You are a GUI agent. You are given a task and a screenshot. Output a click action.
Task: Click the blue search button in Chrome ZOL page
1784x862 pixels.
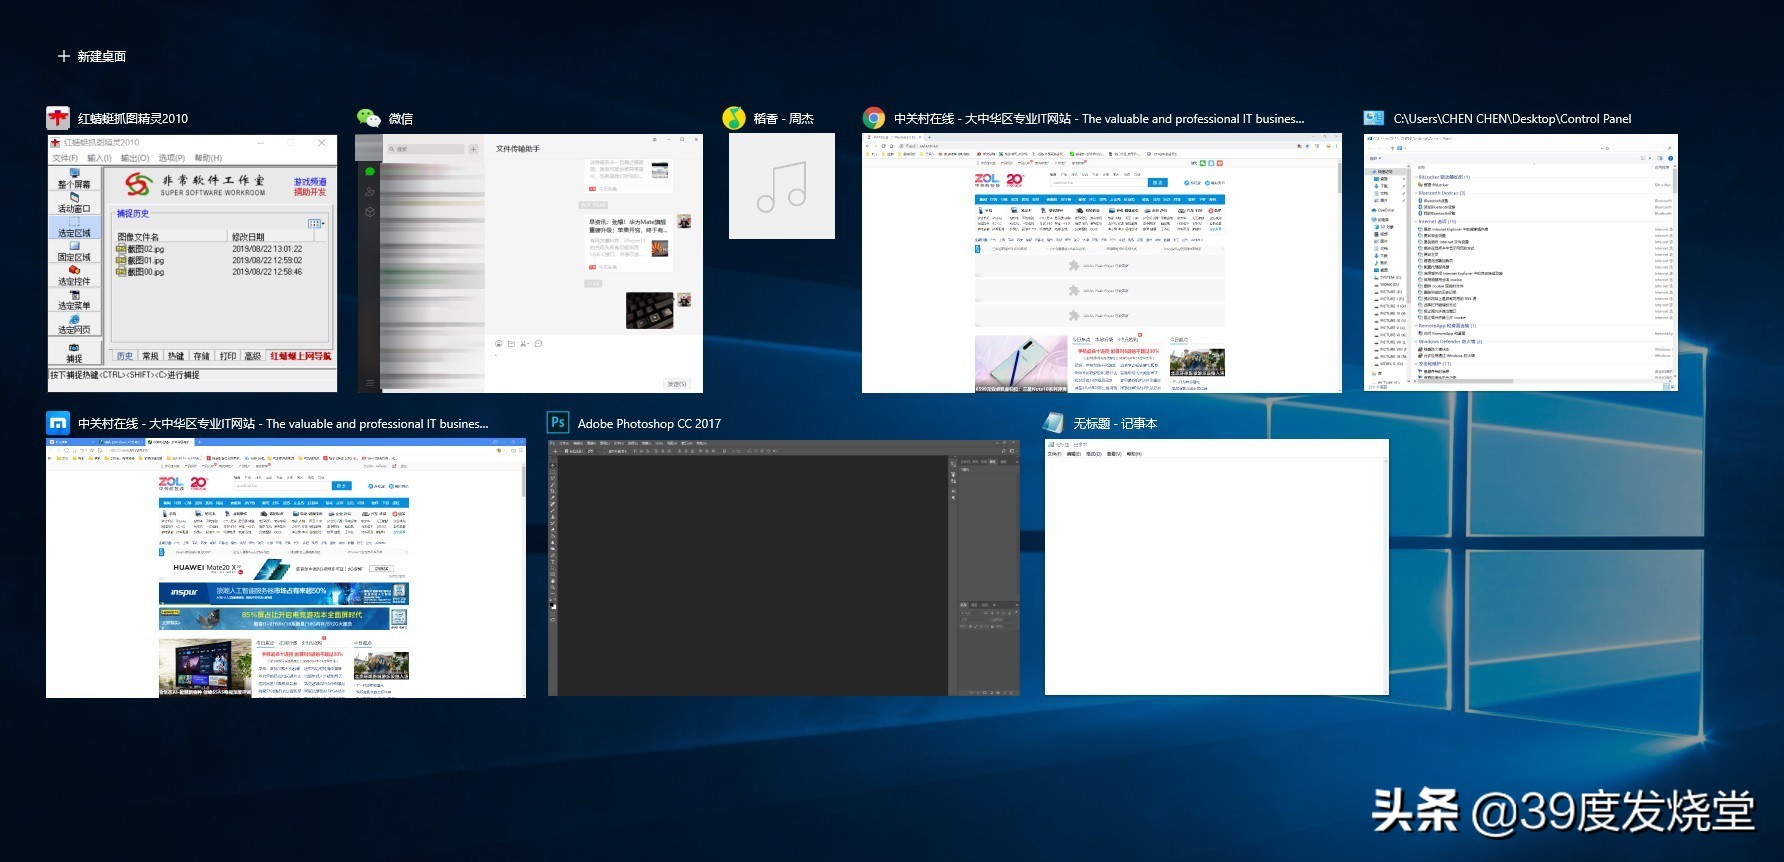1158,183
